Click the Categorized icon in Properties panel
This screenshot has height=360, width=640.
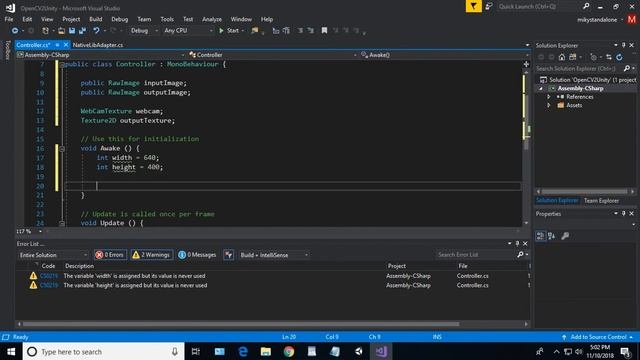point(540,236)
